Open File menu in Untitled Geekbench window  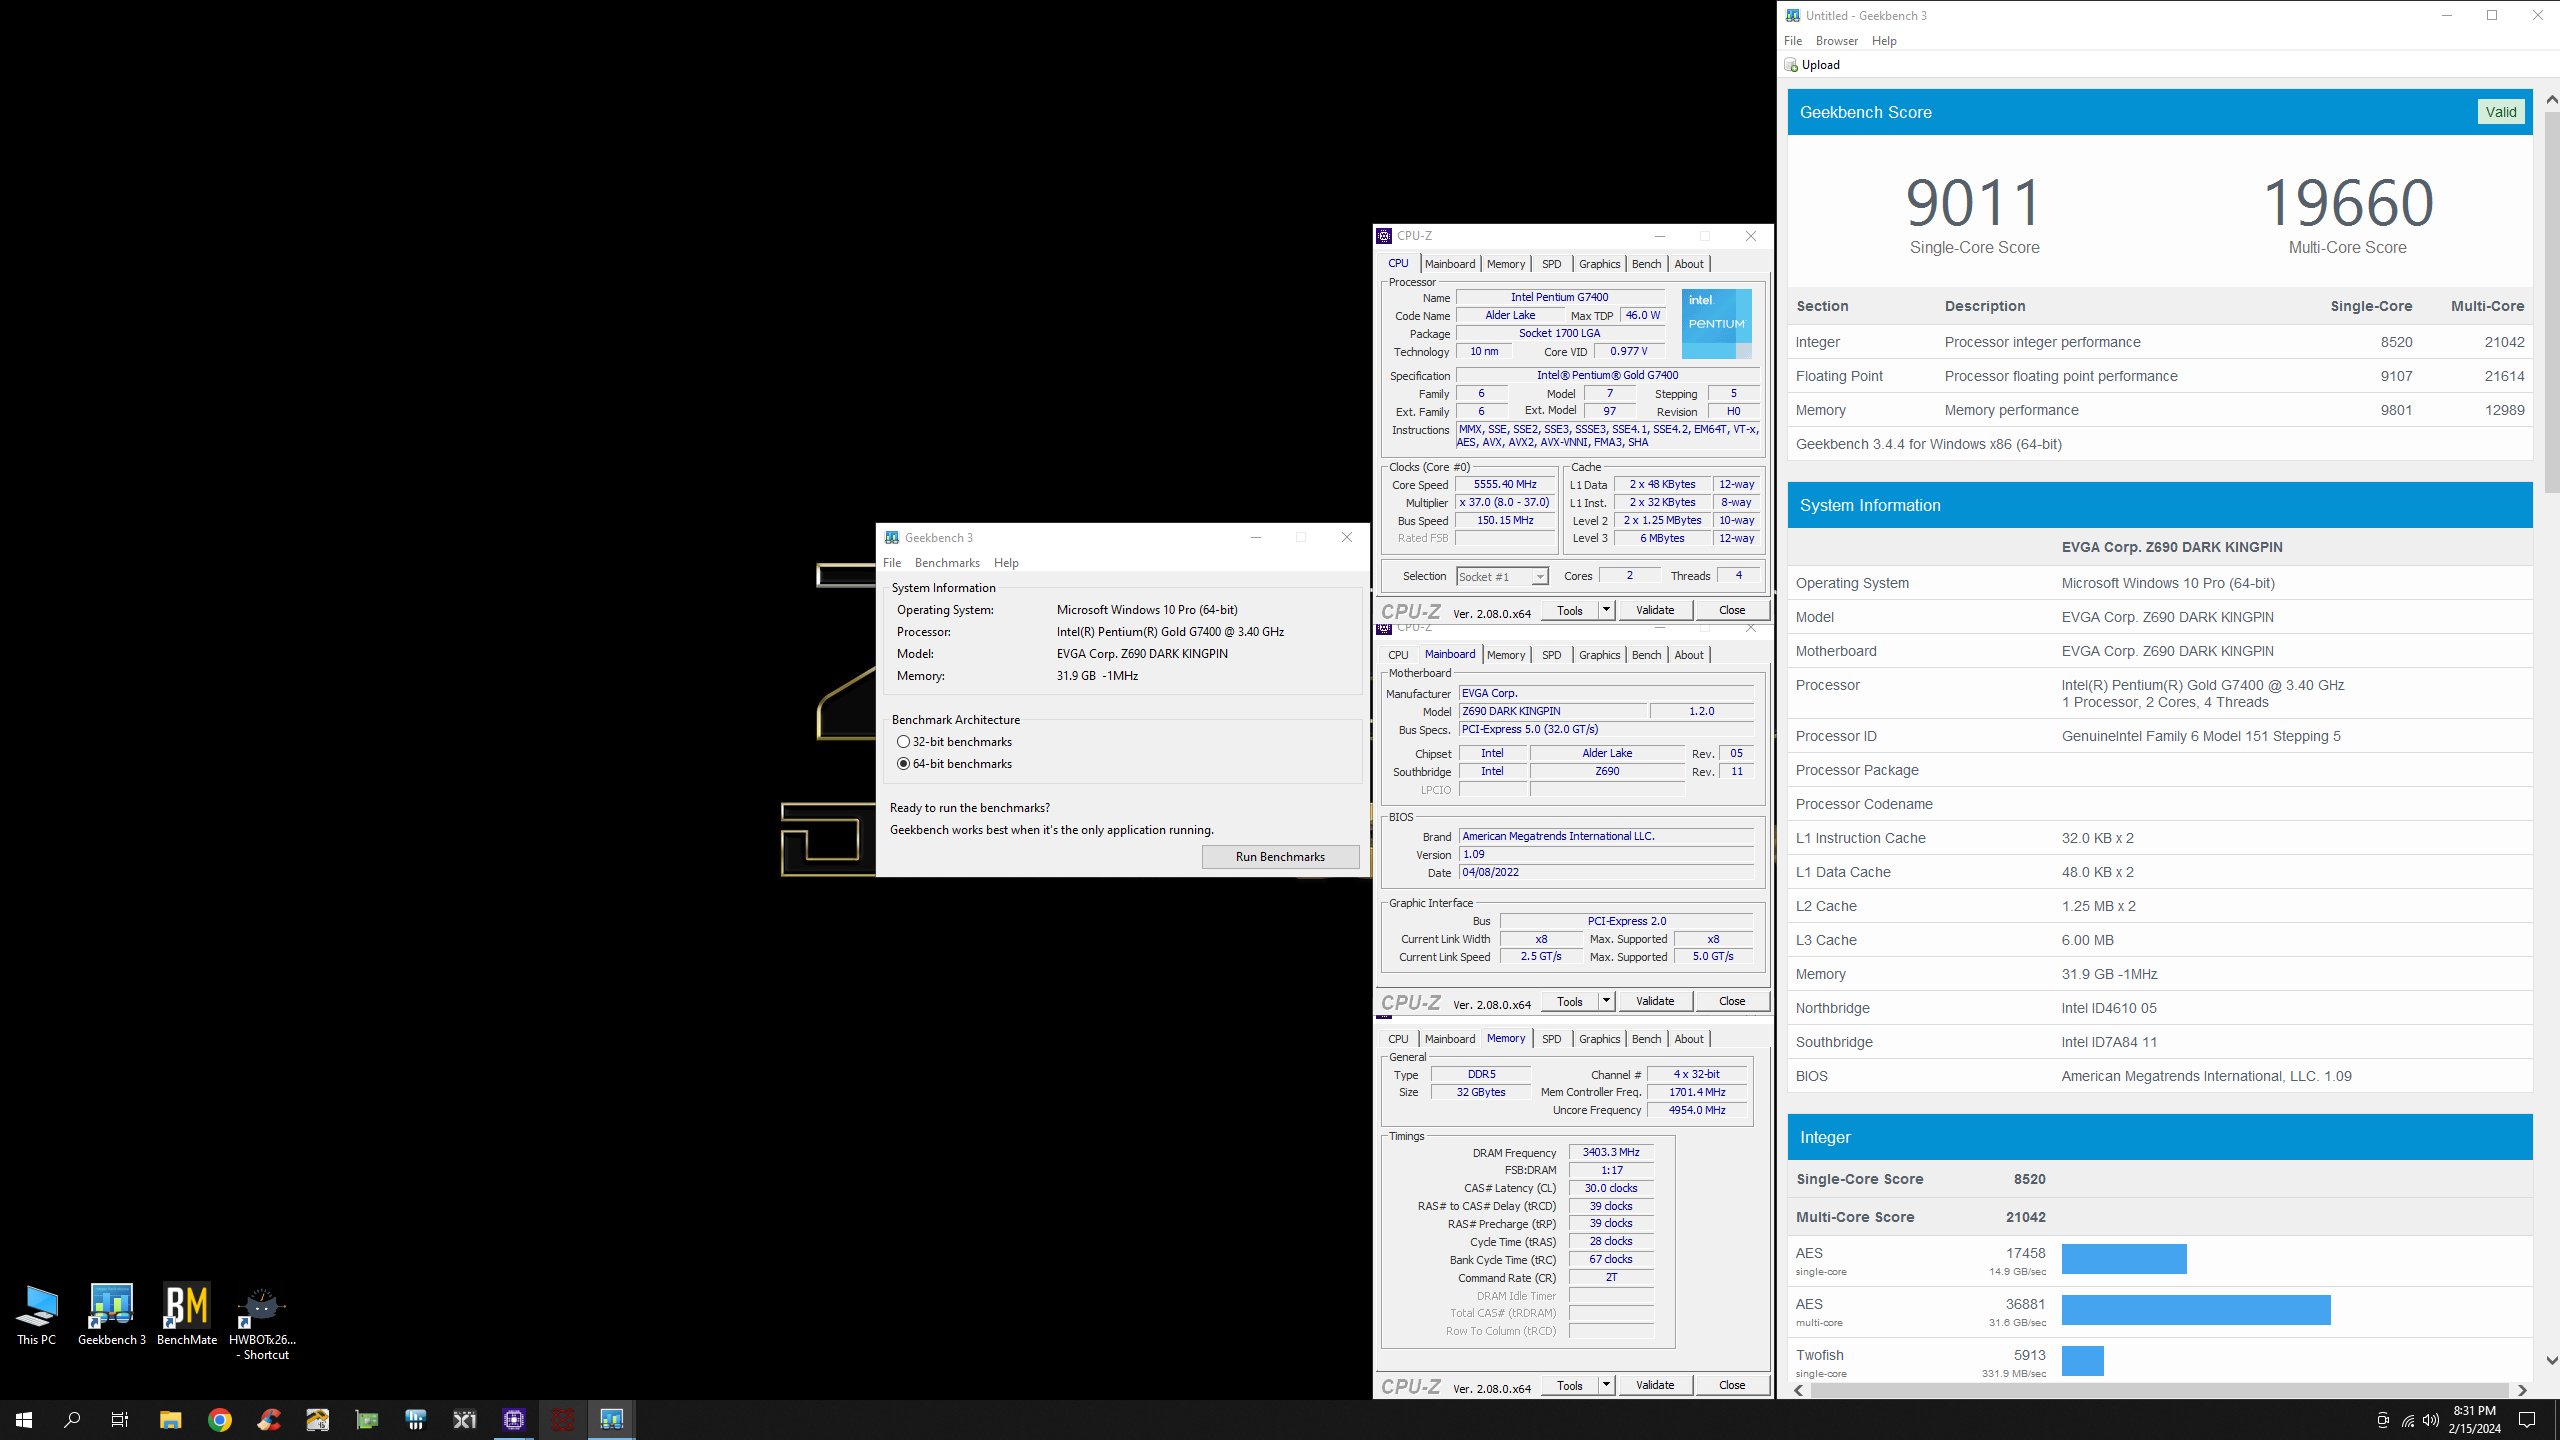(1792, 41)
